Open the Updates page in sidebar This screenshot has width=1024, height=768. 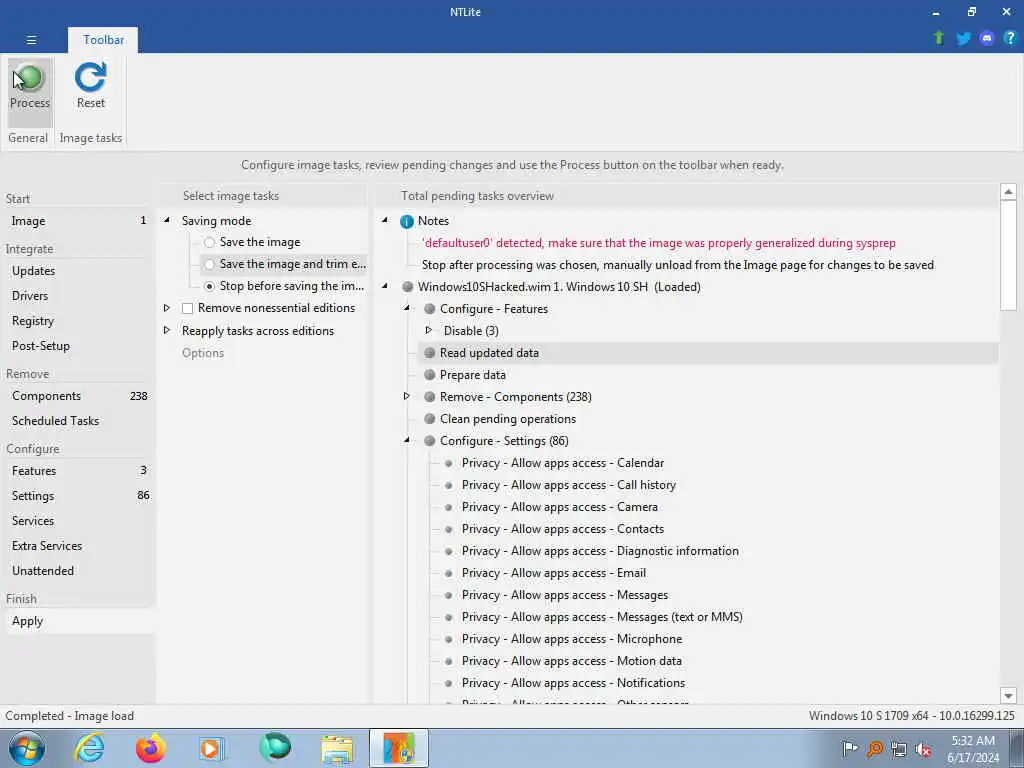point(78,271)
